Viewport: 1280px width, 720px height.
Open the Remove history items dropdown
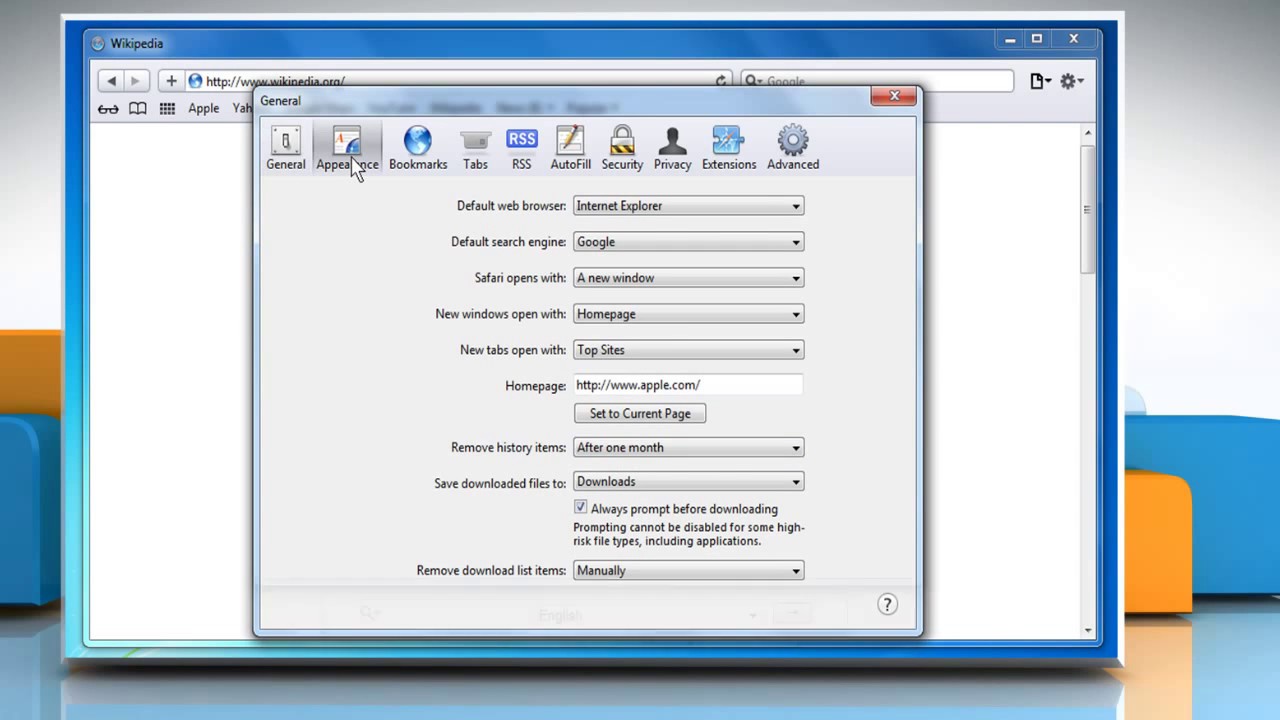point(688,447)
